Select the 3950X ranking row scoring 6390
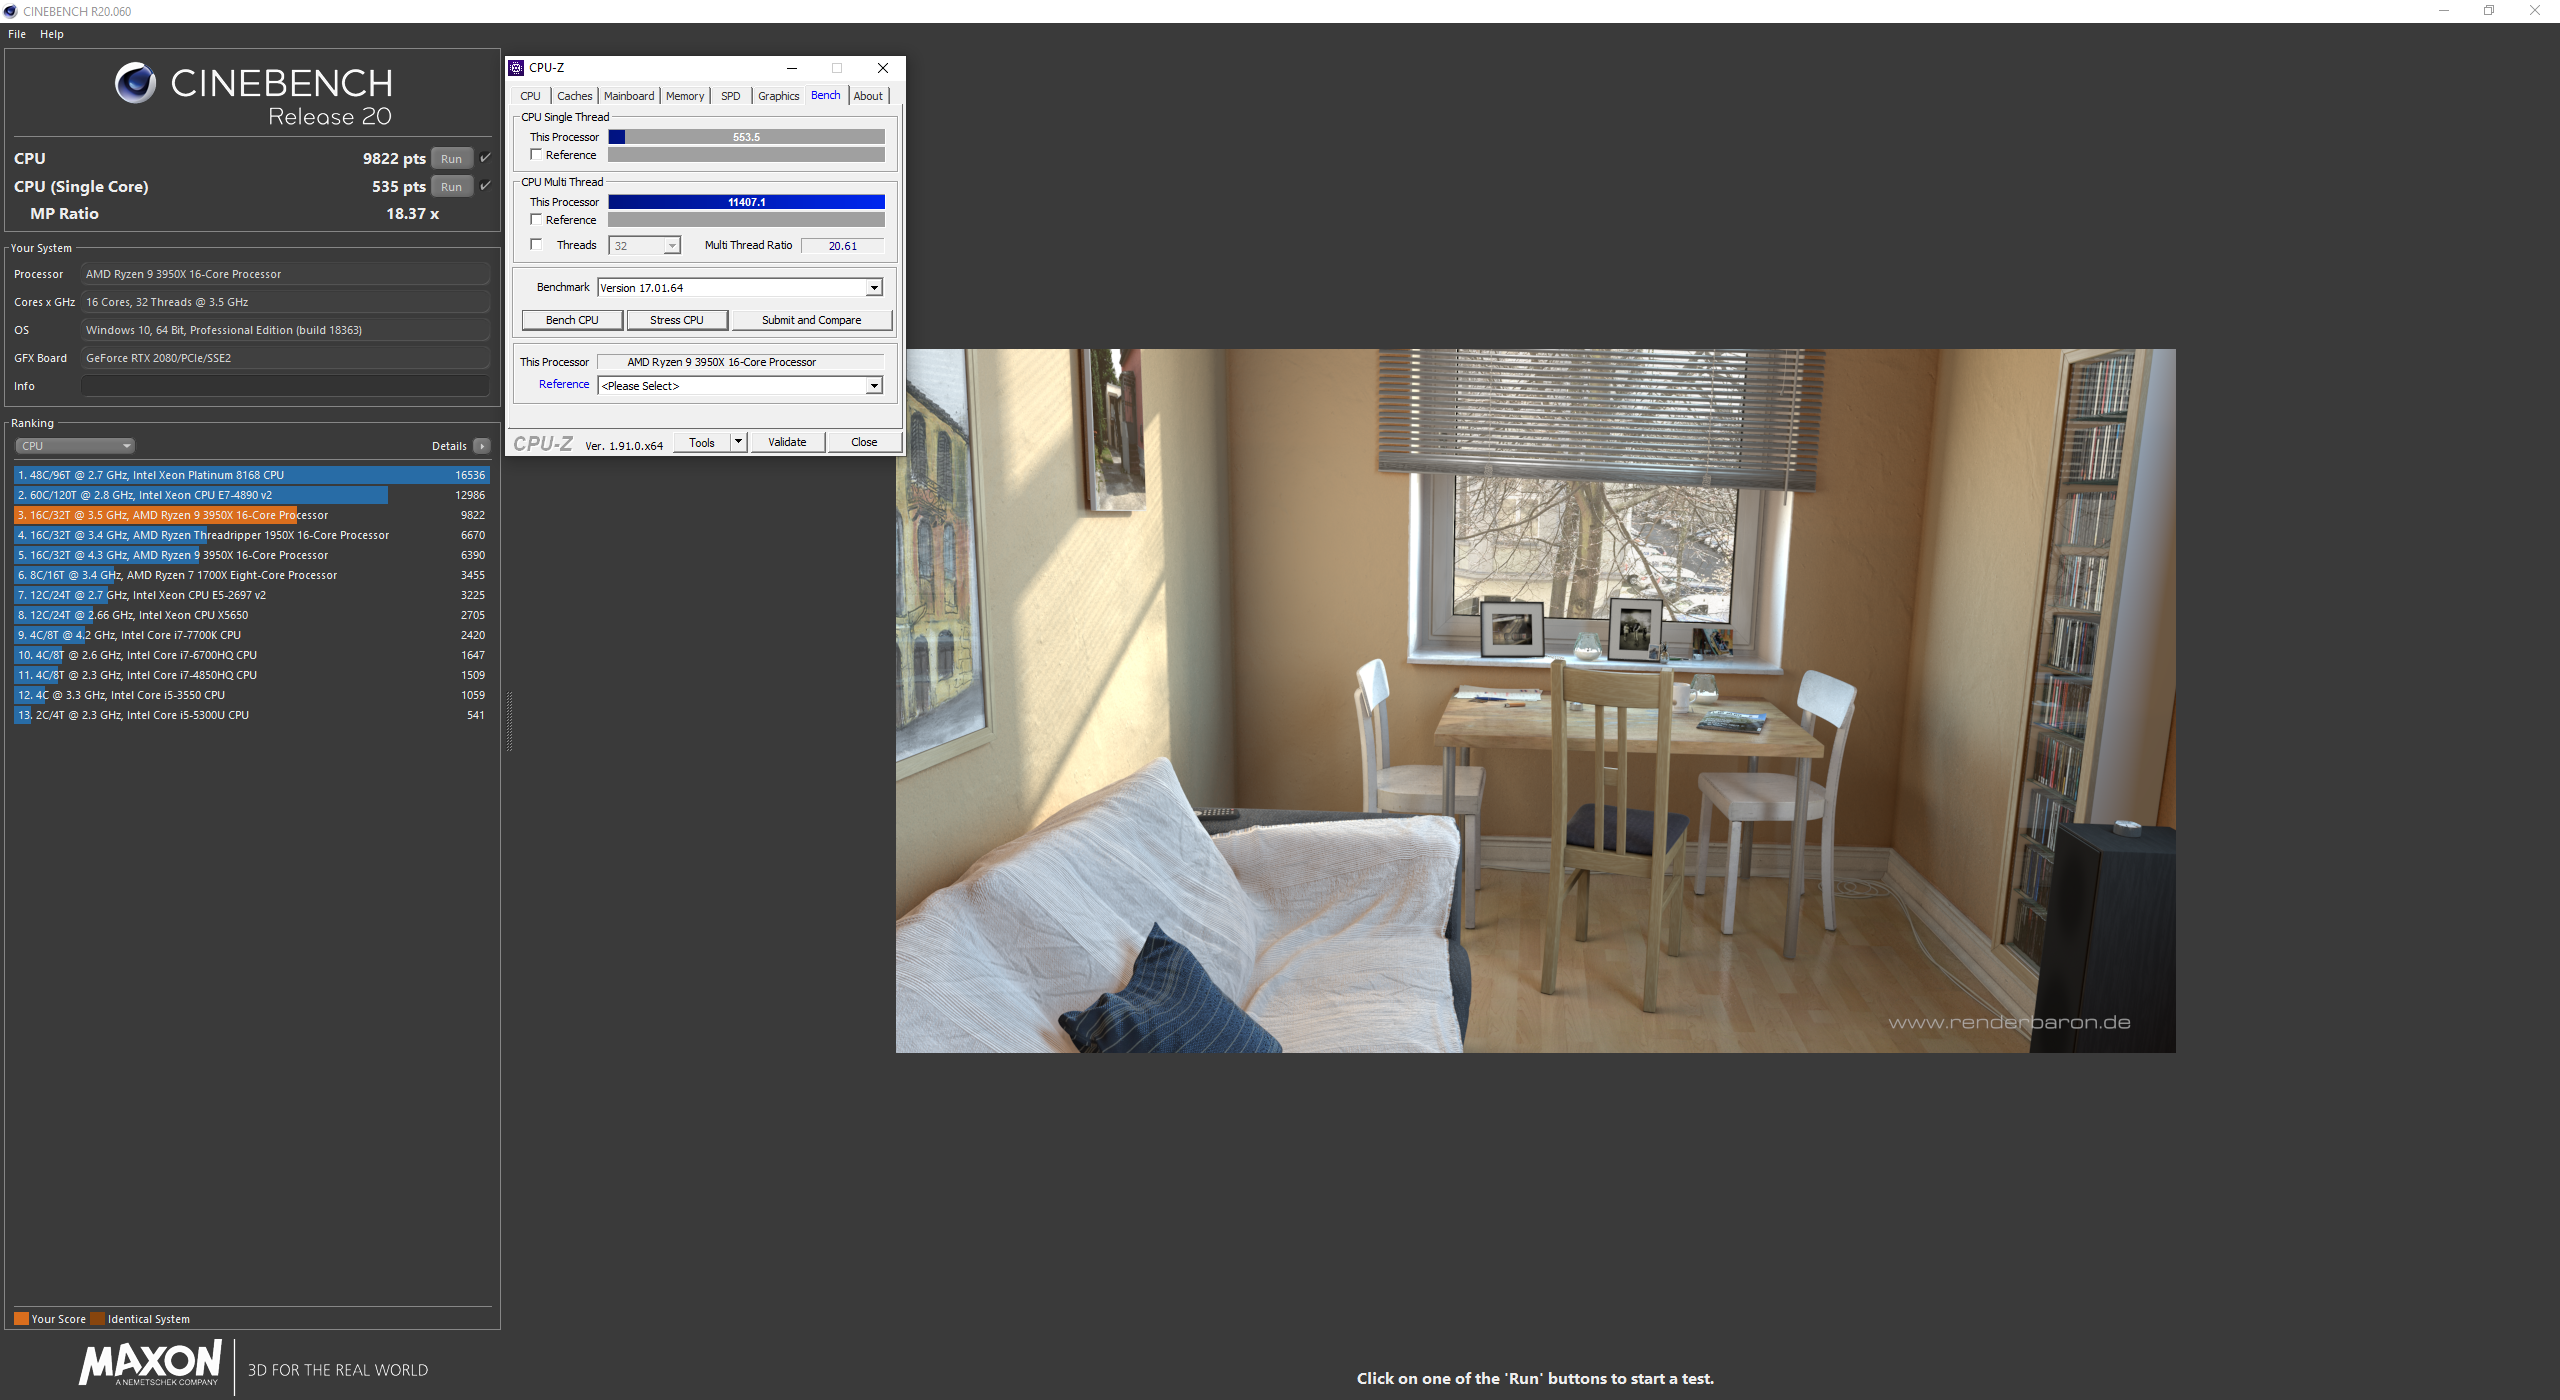The width and height of the screenshot is (2560, 1400). click(x=252, y=555)
